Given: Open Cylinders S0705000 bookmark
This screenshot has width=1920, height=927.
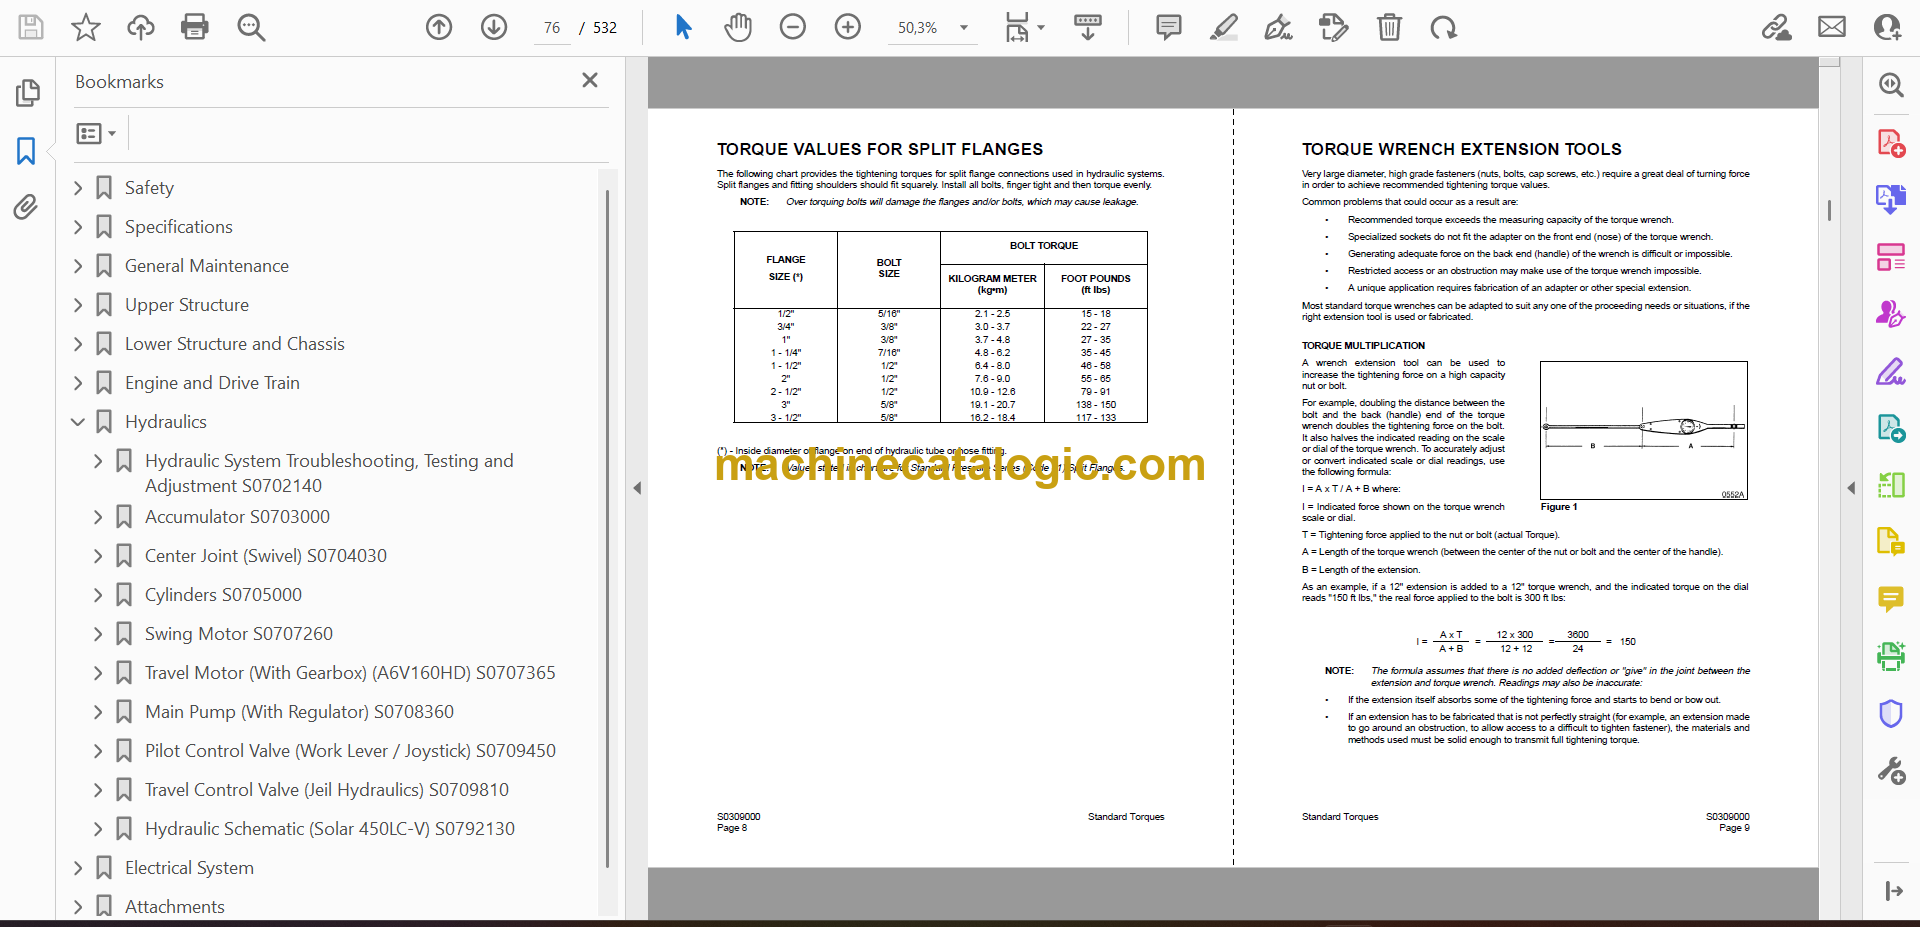Looking at the screenshot, I should point(223,595).
